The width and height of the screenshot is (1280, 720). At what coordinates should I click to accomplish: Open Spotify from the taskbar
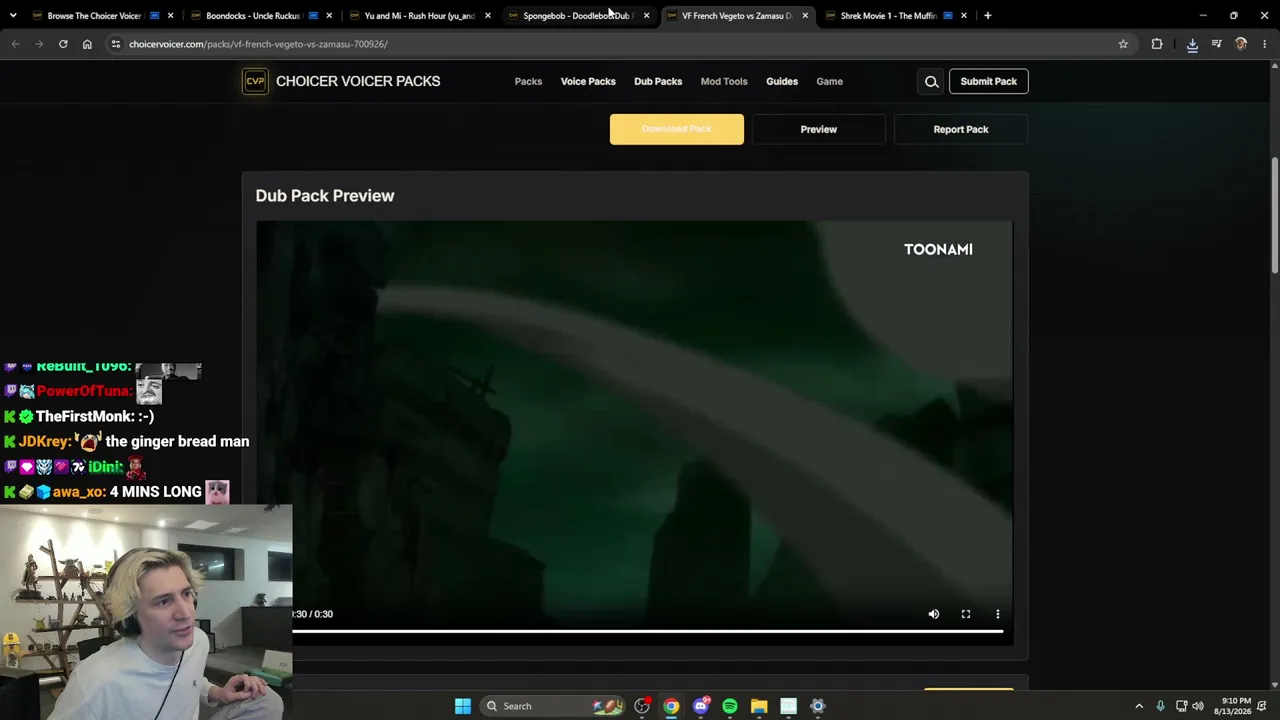730,706
